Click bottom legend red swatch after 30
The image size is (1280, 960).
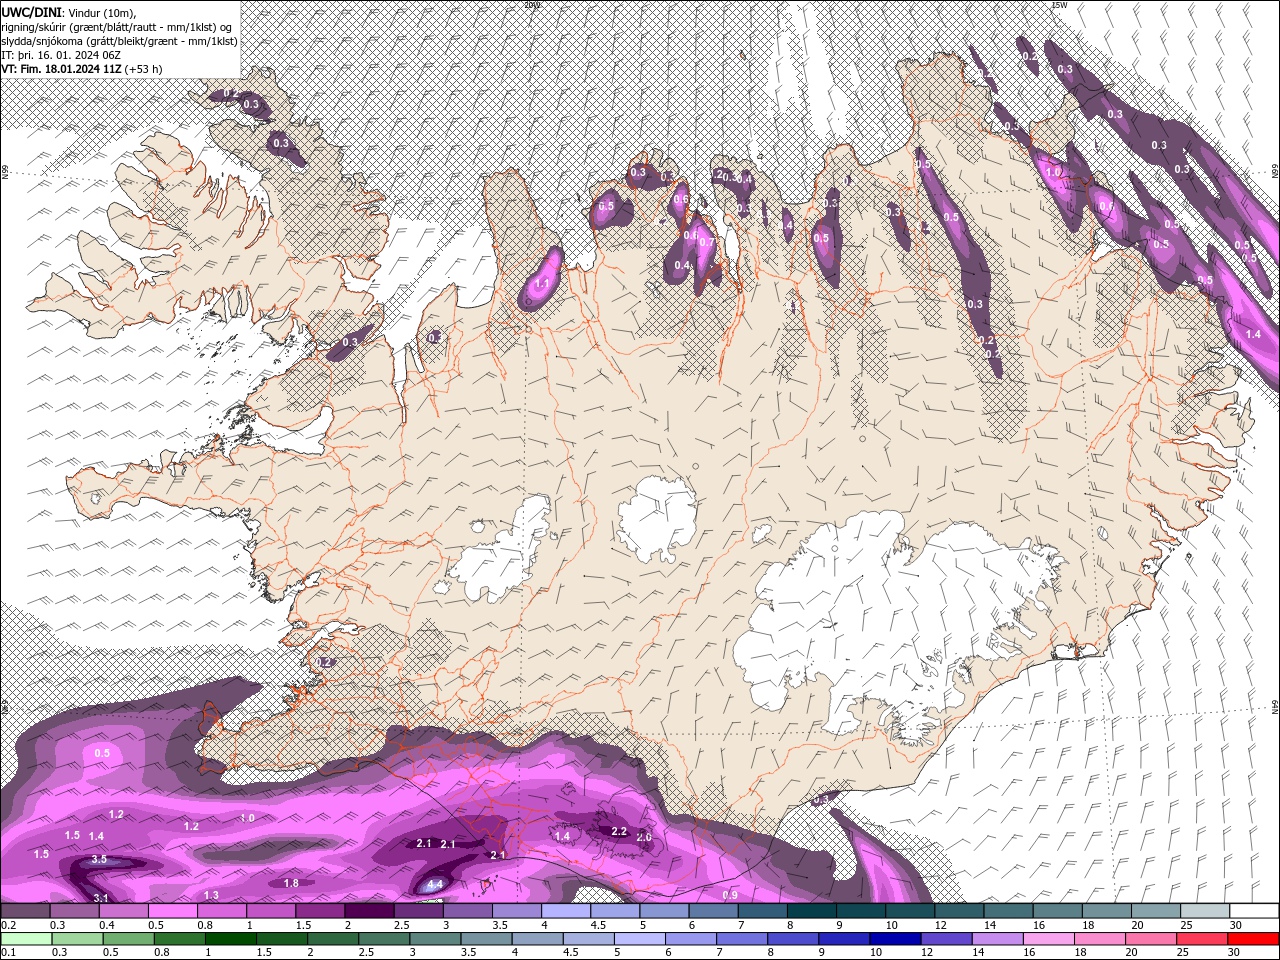(x=1252, y=939)
